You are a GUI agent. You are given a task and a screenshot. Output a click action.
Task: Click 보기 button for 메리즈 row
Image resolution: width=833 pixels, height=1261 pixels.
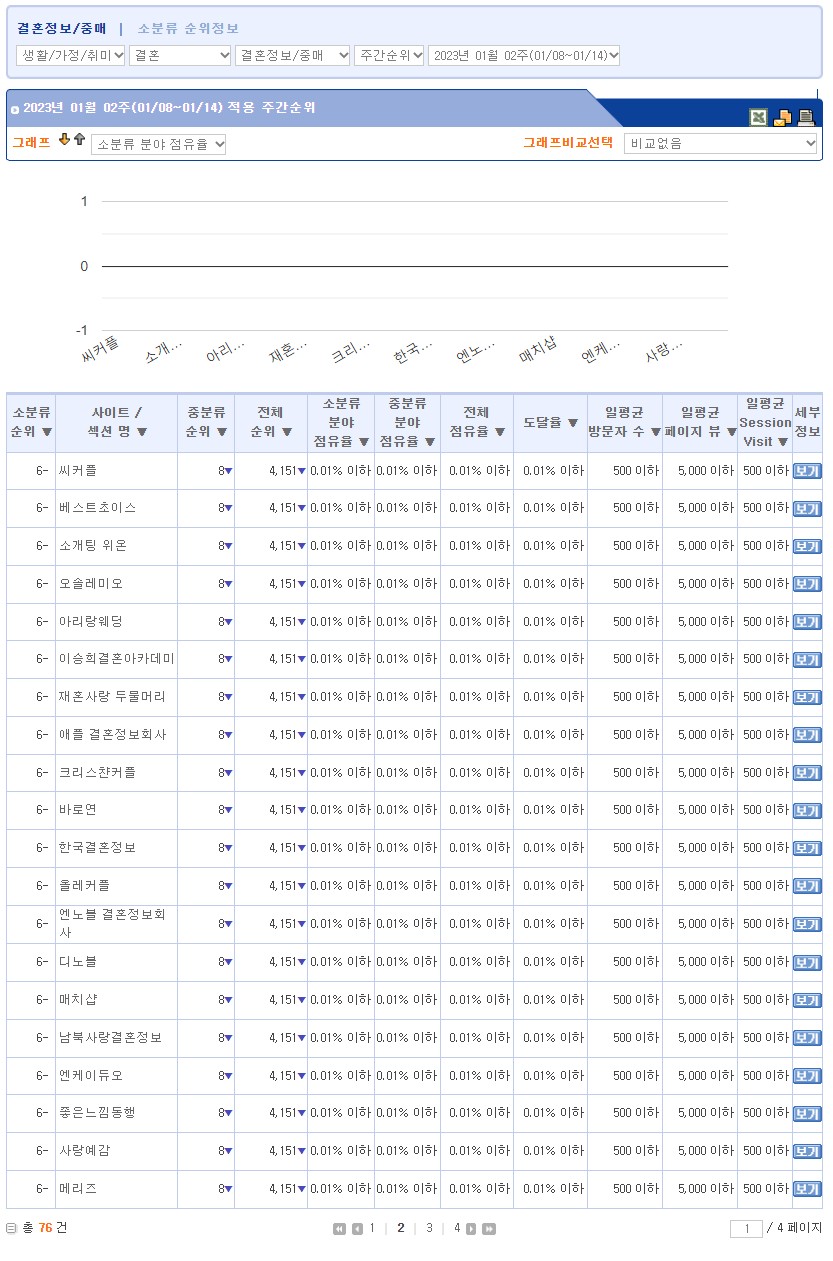tap(806, 1190)
